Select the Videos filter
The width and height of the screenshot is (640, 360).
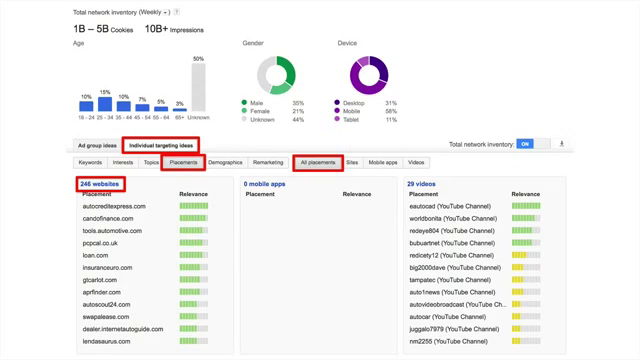pos(416,162)
